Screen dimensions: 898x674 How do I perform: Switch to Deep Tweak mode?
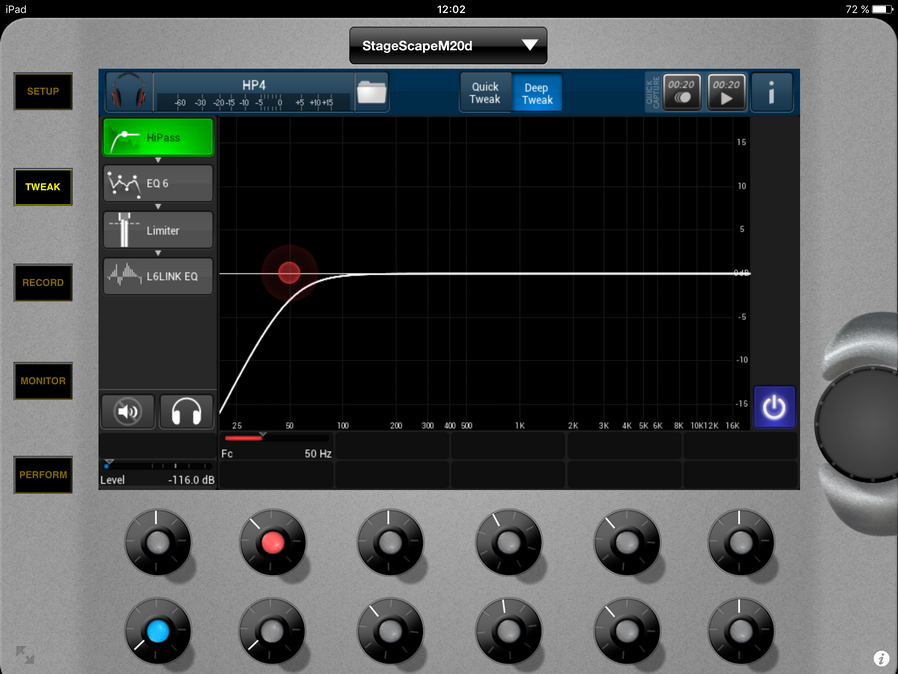click(x=537, y=93)
